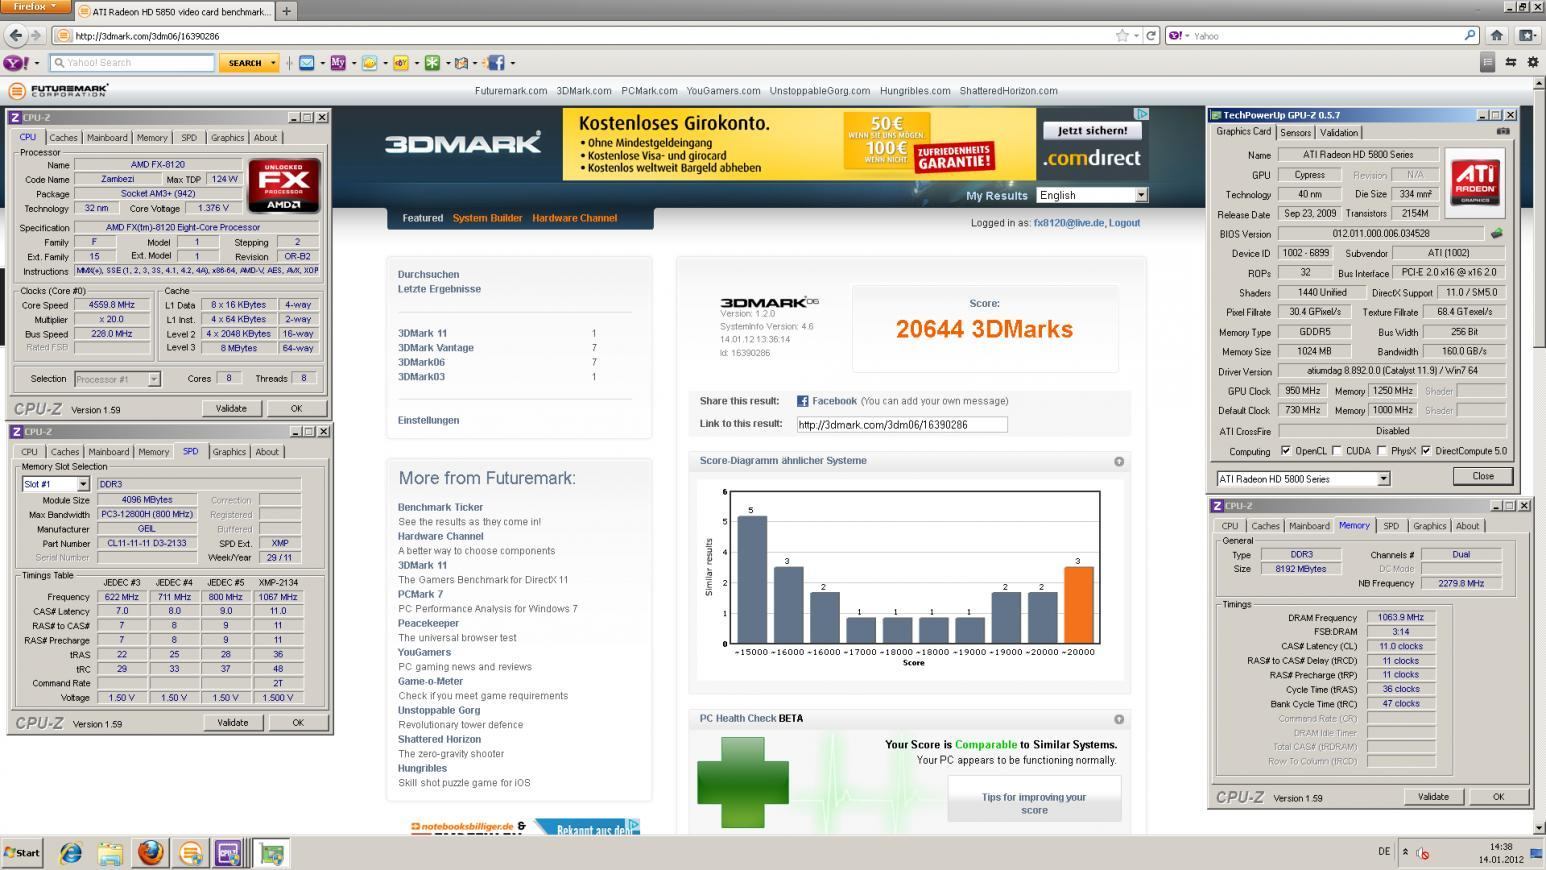This screenshot has width=1546, height=870.
Task: Open the Firefox menu dropdown button
Action: 35,7
